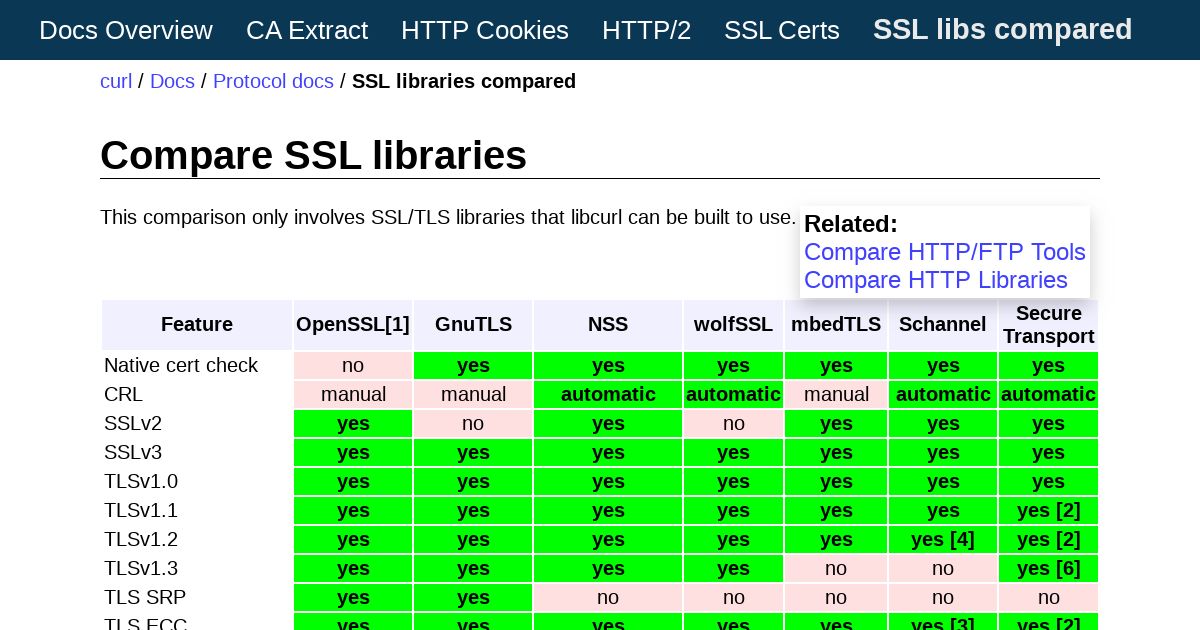Screen dimensions: 1200x630
Task: Click the Compare SSL libraries heading
Action: coord(313,155)
